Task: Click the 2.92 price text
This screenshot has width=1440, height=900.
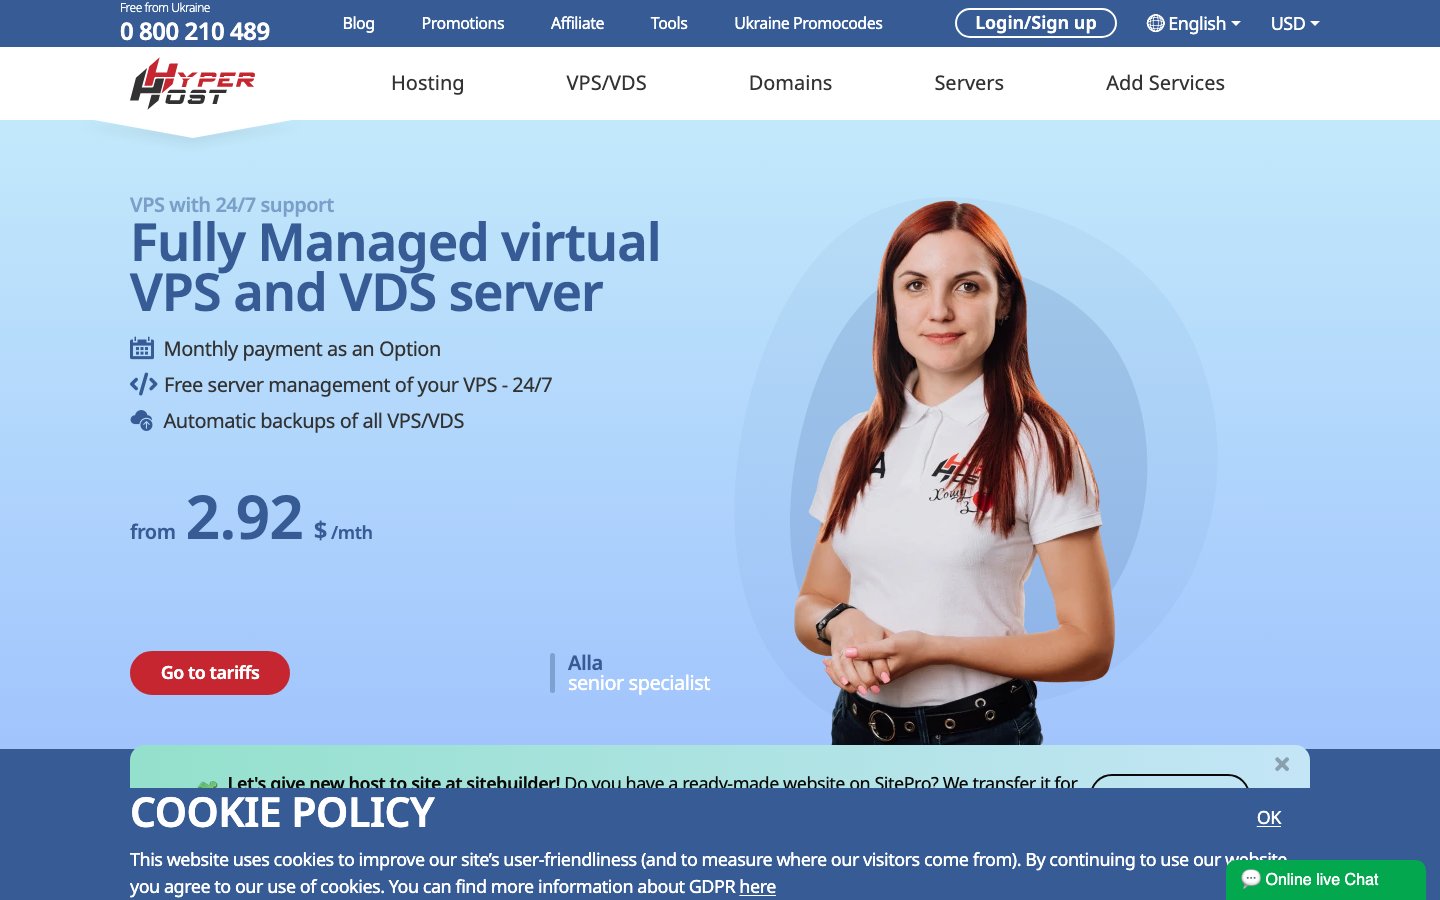Action: click(x=244, y=518)
